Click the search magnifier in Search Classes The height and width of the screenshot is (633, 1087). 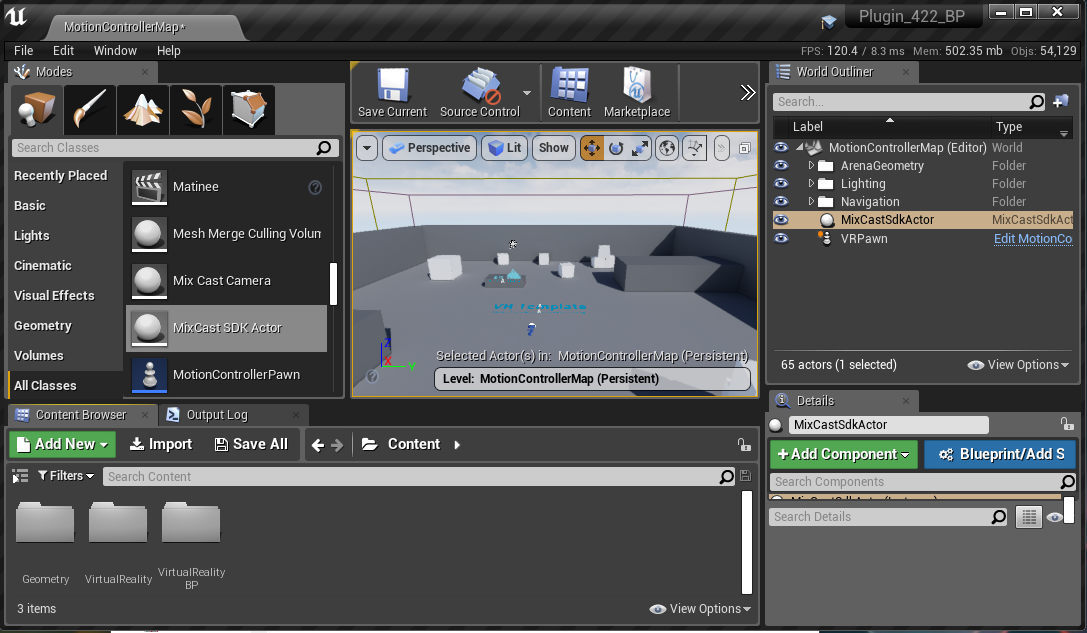tap(324, 148)
